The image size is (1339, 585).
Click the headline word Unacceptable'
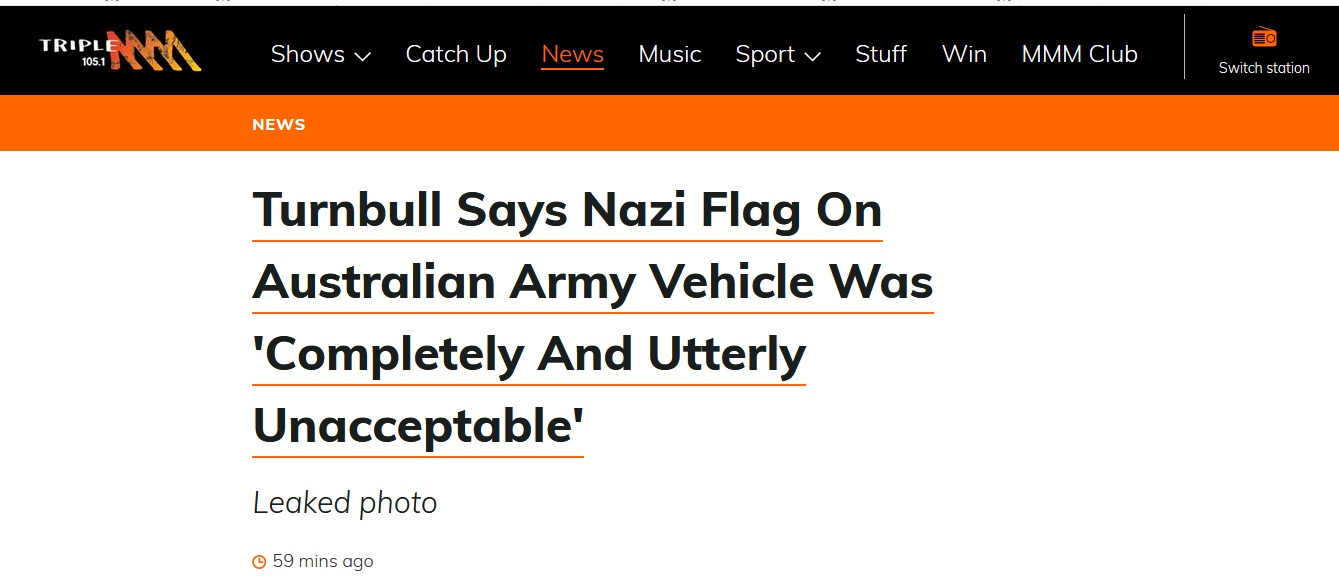(x=418, y=427)
